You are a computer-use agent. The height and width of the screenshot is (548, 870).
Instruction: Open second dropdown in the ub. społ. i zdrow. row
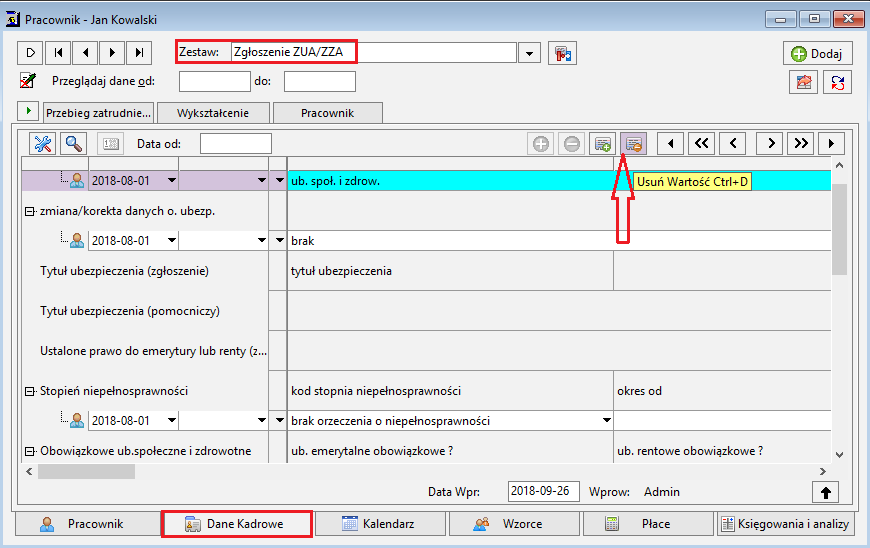(x=262, y=180)
